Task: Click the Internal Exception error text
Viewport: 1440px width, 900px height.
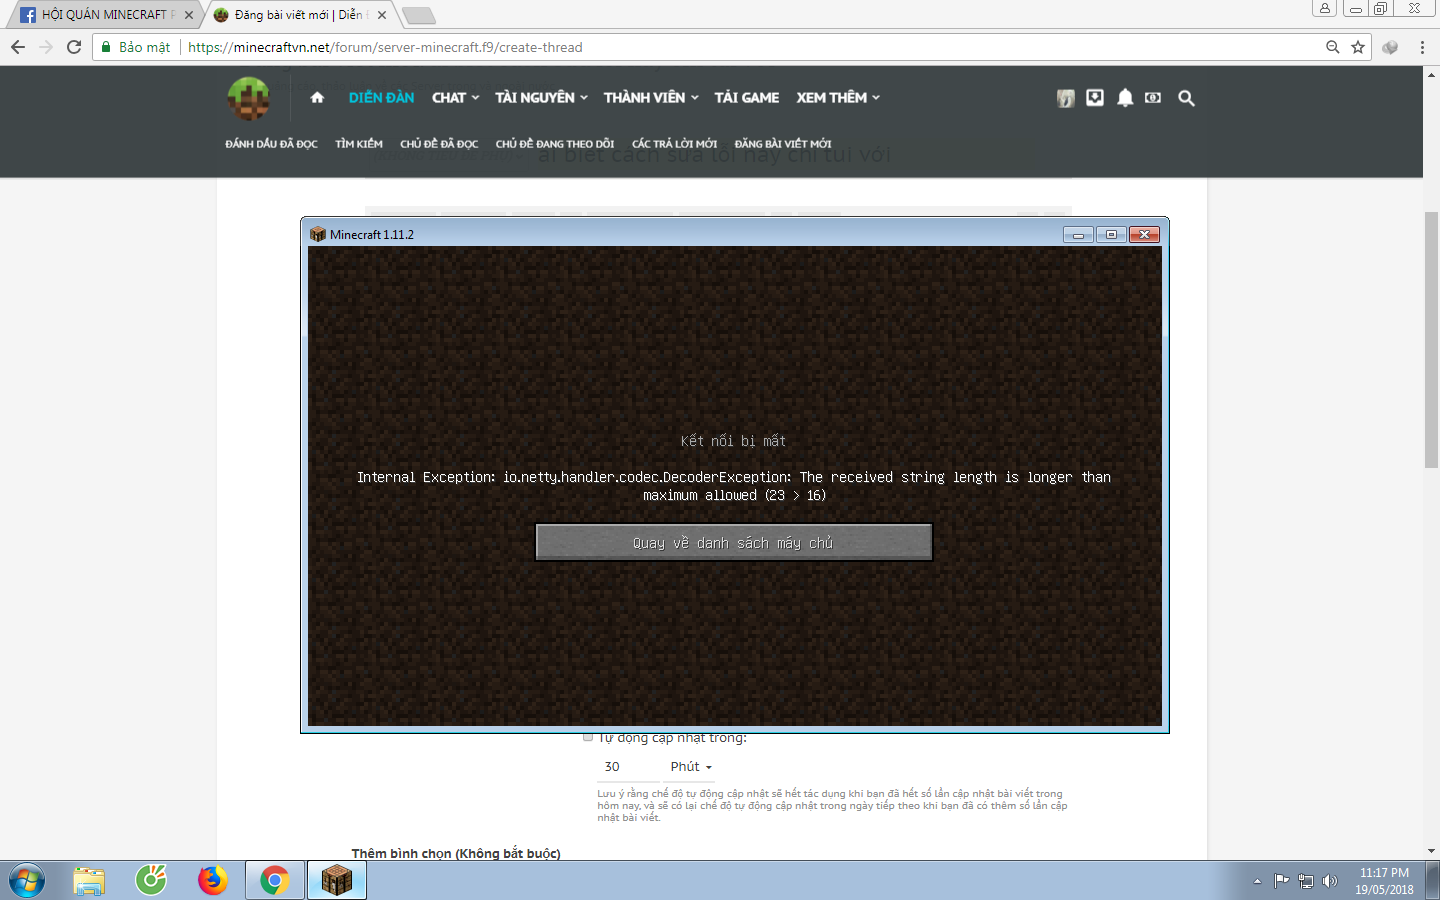Action: pyautogui.click(x=734, y=486)
